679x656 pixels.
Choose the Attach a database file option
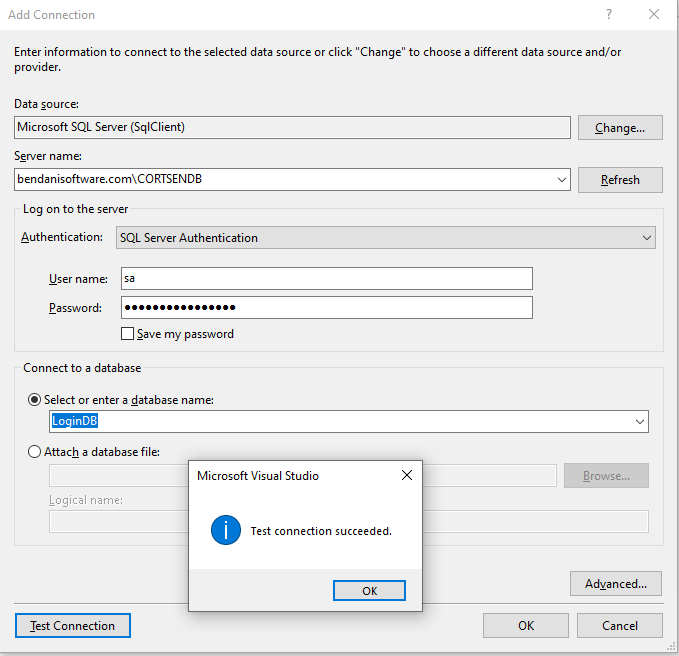pyautogui.click(x=35, y=452)
